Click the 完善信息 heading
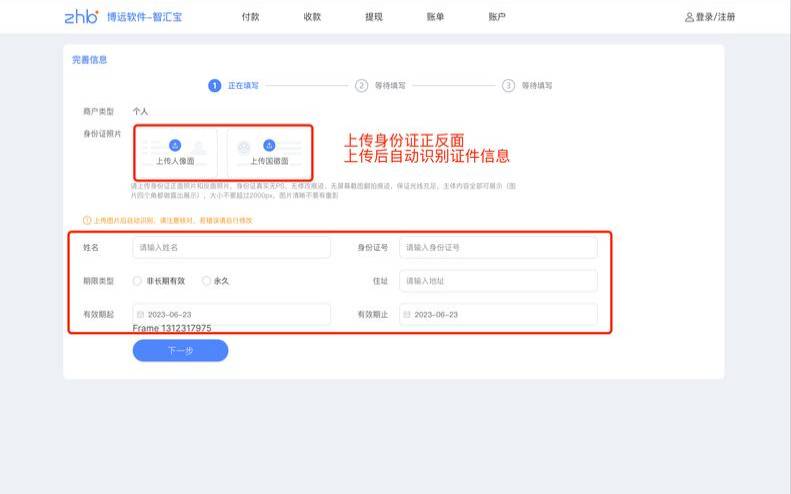This screenshot has height=494, width=791. coord(89,60)
